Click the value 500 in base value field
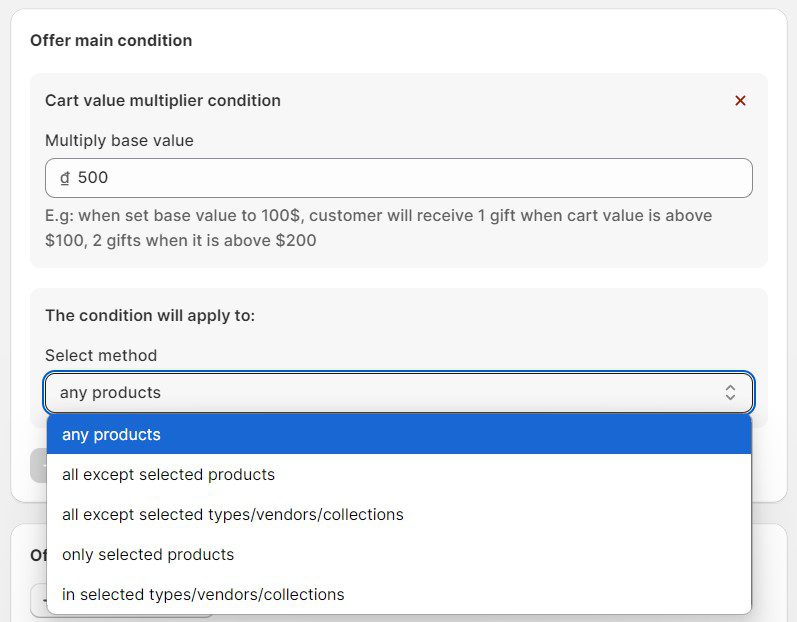This screenshot has width=797, height=622. (x=93, y=178)
